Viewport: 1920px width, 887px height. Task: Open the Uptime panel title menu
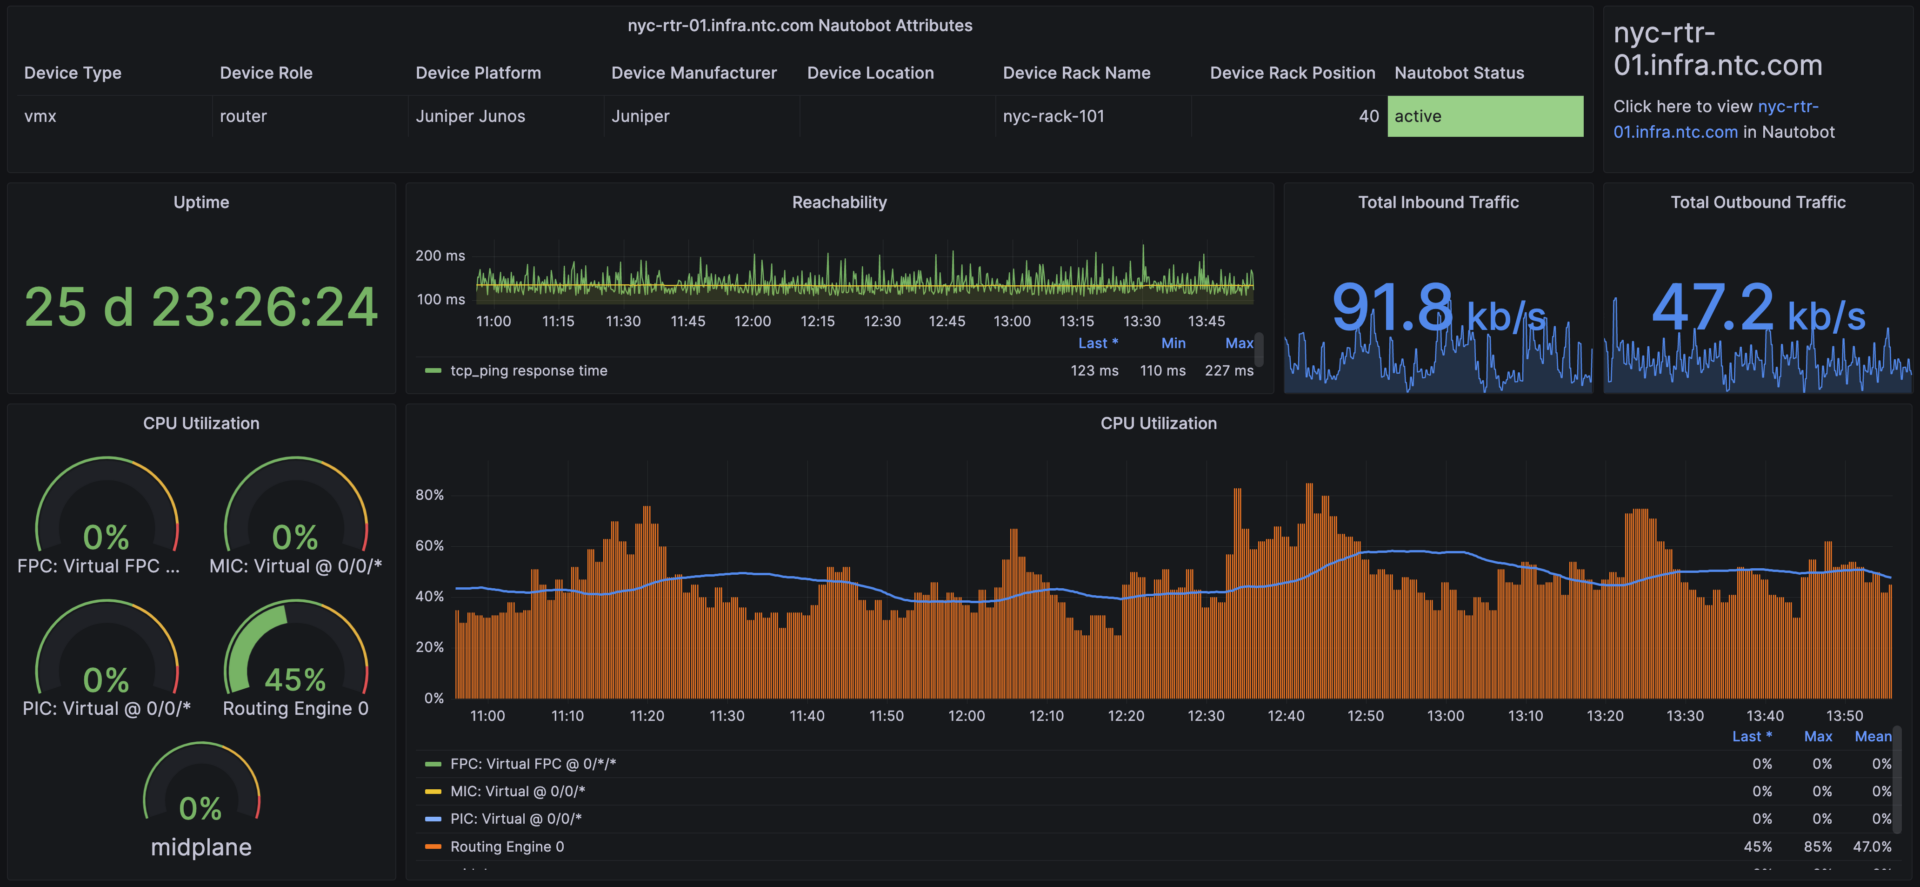point(201,203)
